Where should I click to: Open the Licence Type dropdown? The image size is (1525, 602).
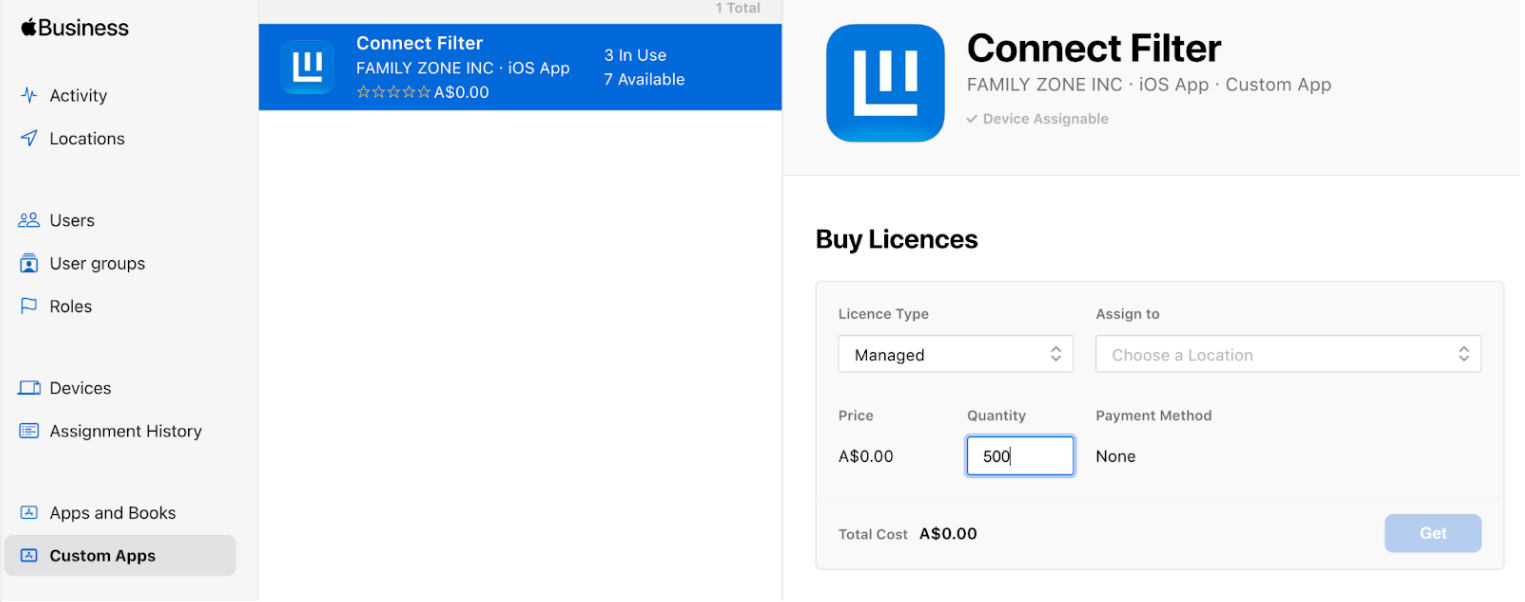[x=955, y=354]
